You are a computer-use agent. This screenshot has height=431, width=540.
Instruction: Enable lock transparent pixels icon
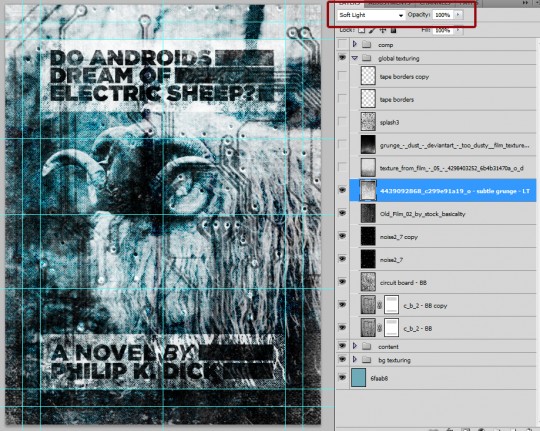[x=361, y=30]
